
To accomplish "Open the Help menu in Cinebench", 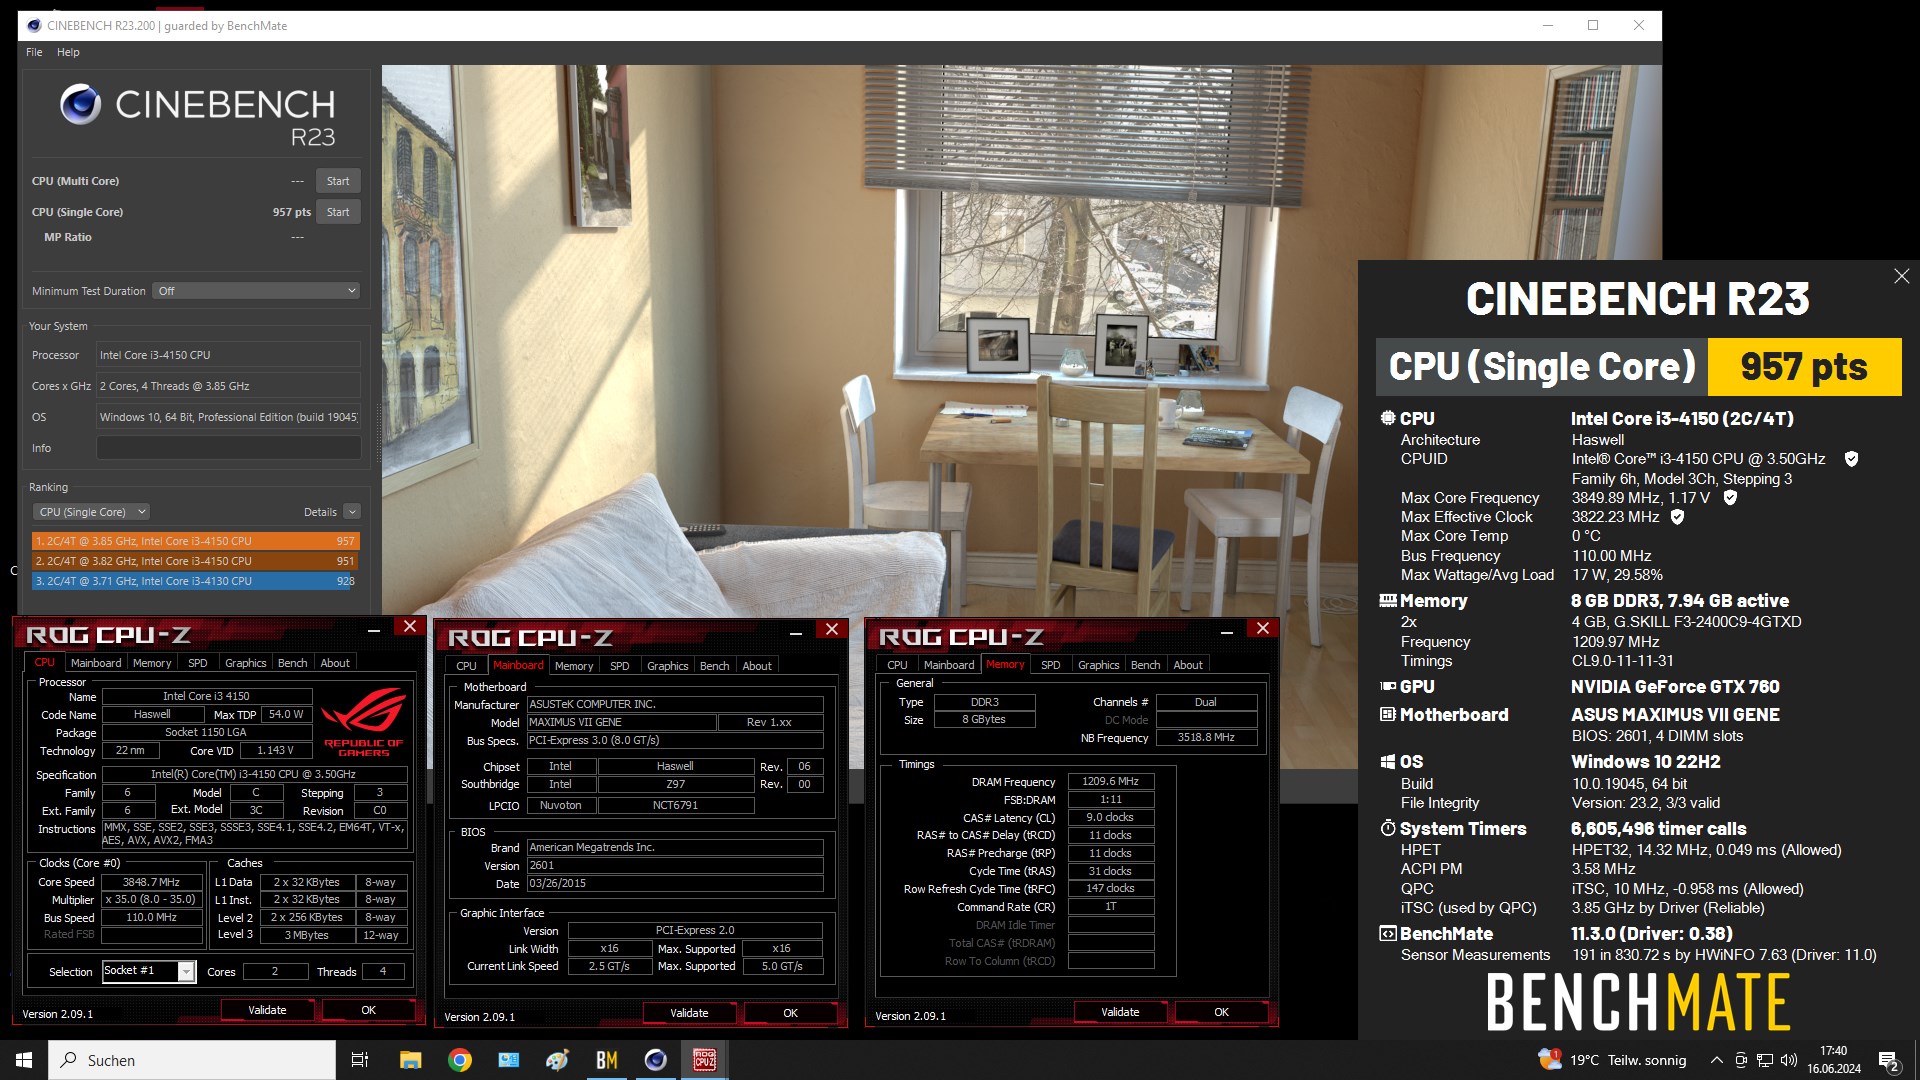I will point(68,52).
